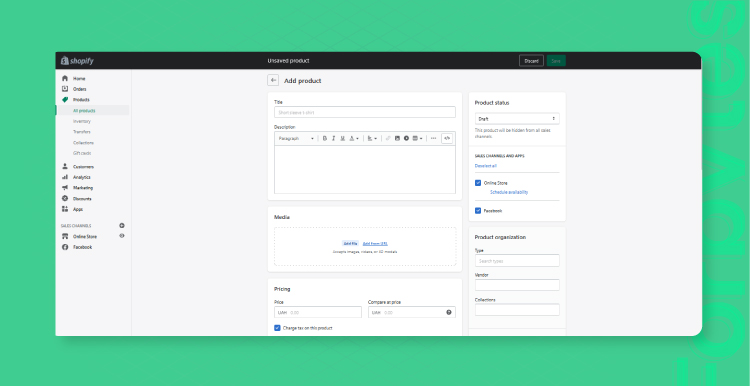This screenshot has width=750, height=386.
Task: View online store using the eye icon
Action: 122,236
